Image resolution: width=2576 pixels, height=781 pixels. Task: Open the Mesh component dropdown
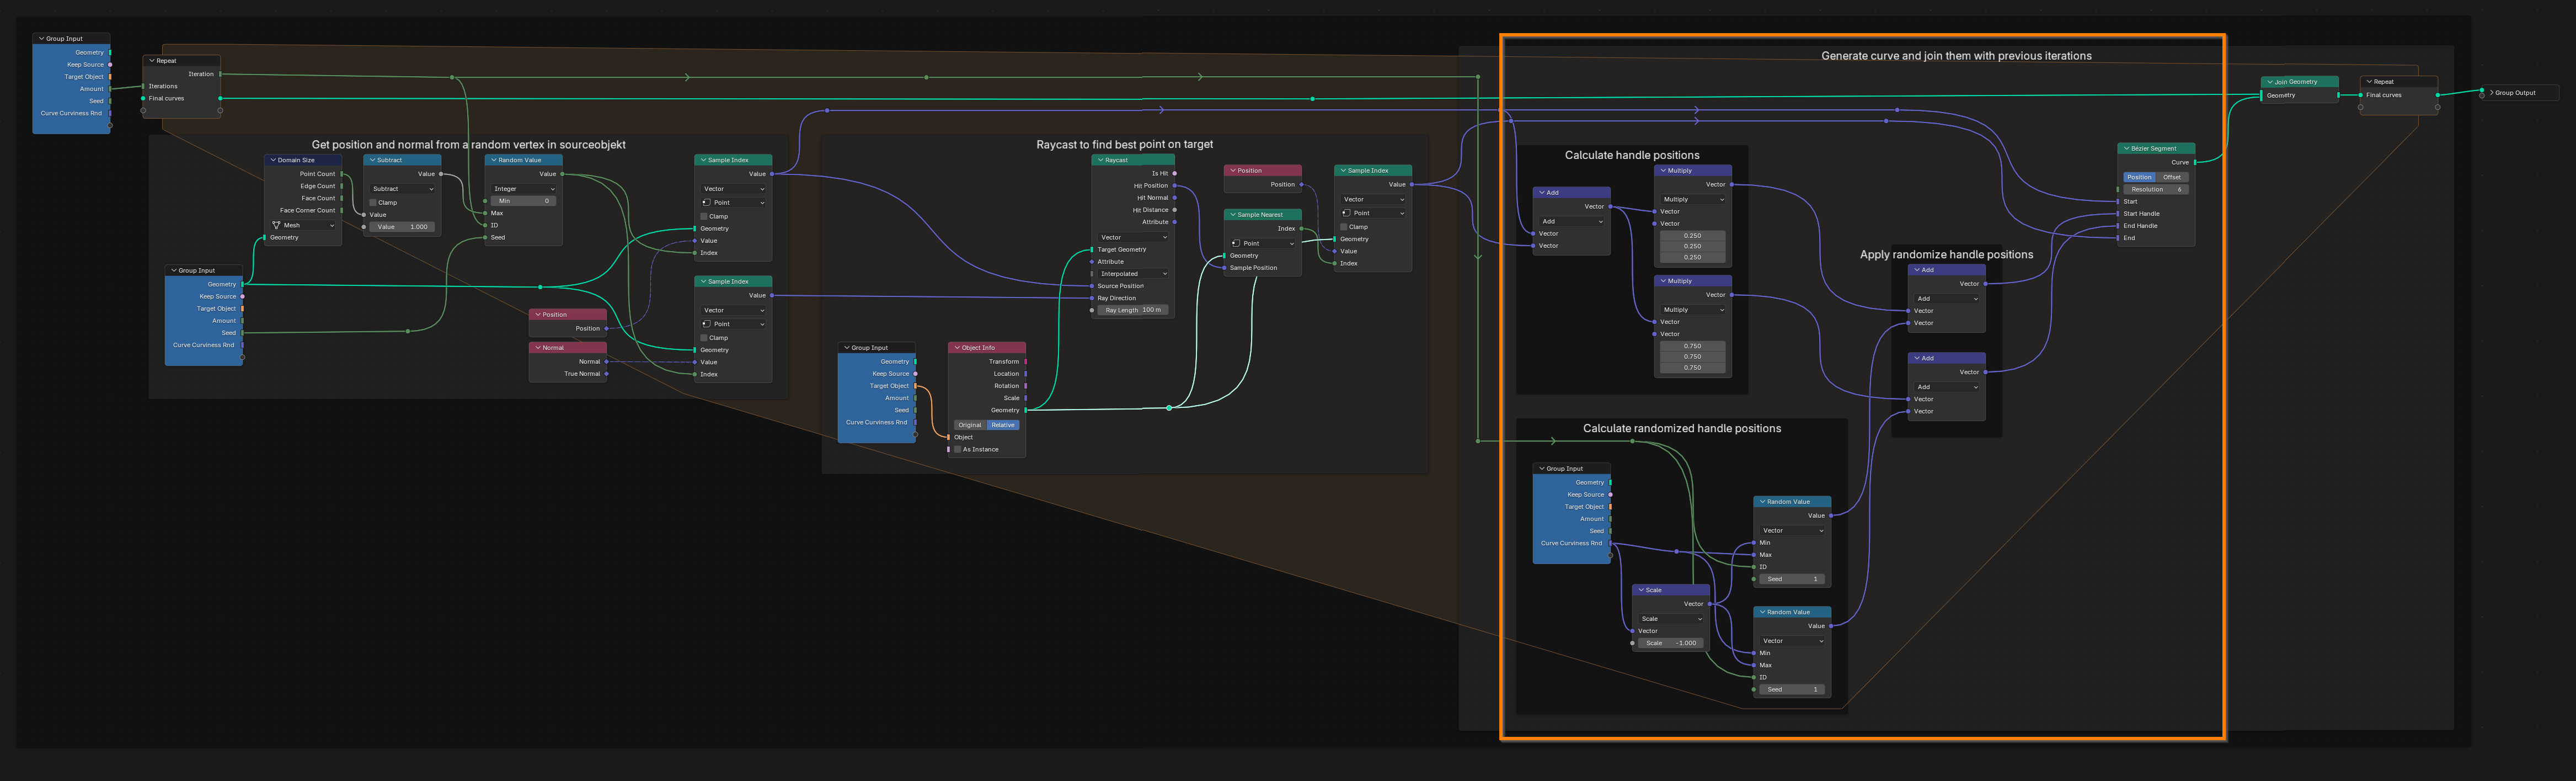(x=303, y=225)
